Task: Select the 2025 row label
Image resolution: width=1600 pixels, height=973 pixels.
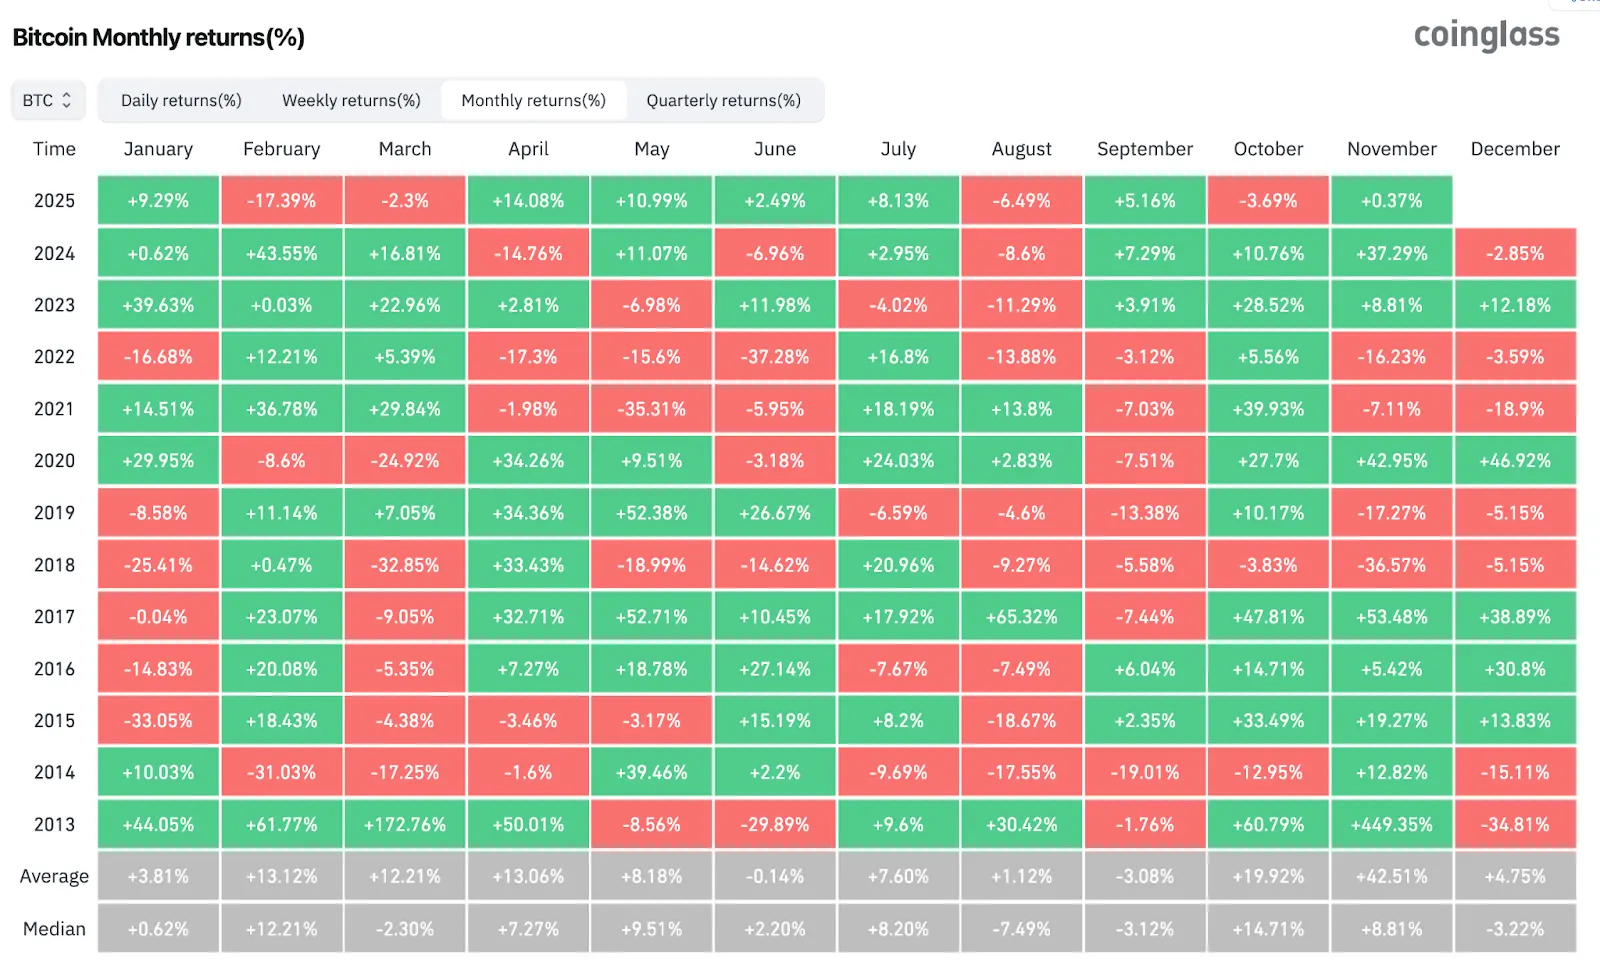Action: (55, 200)
